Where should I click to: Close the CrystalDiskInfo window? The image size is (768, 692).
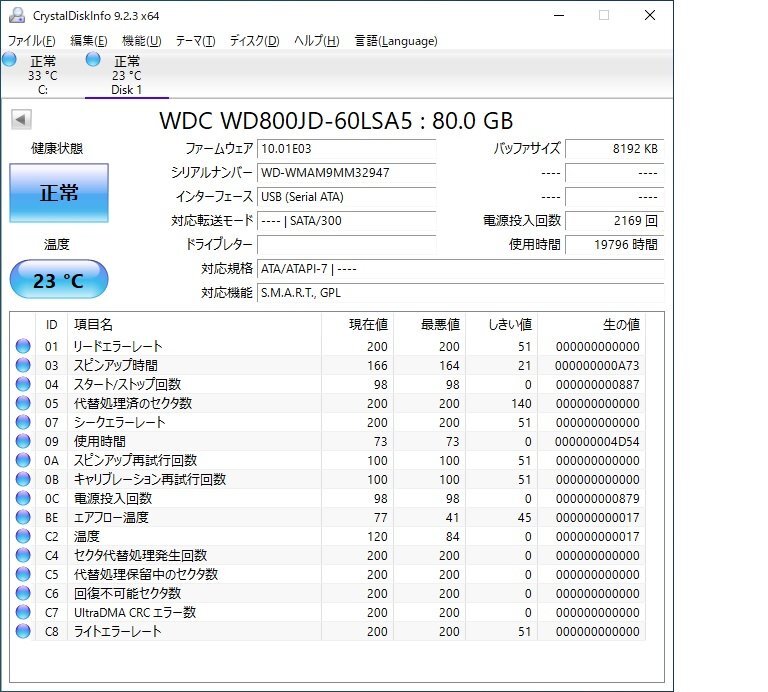point(650,15)
